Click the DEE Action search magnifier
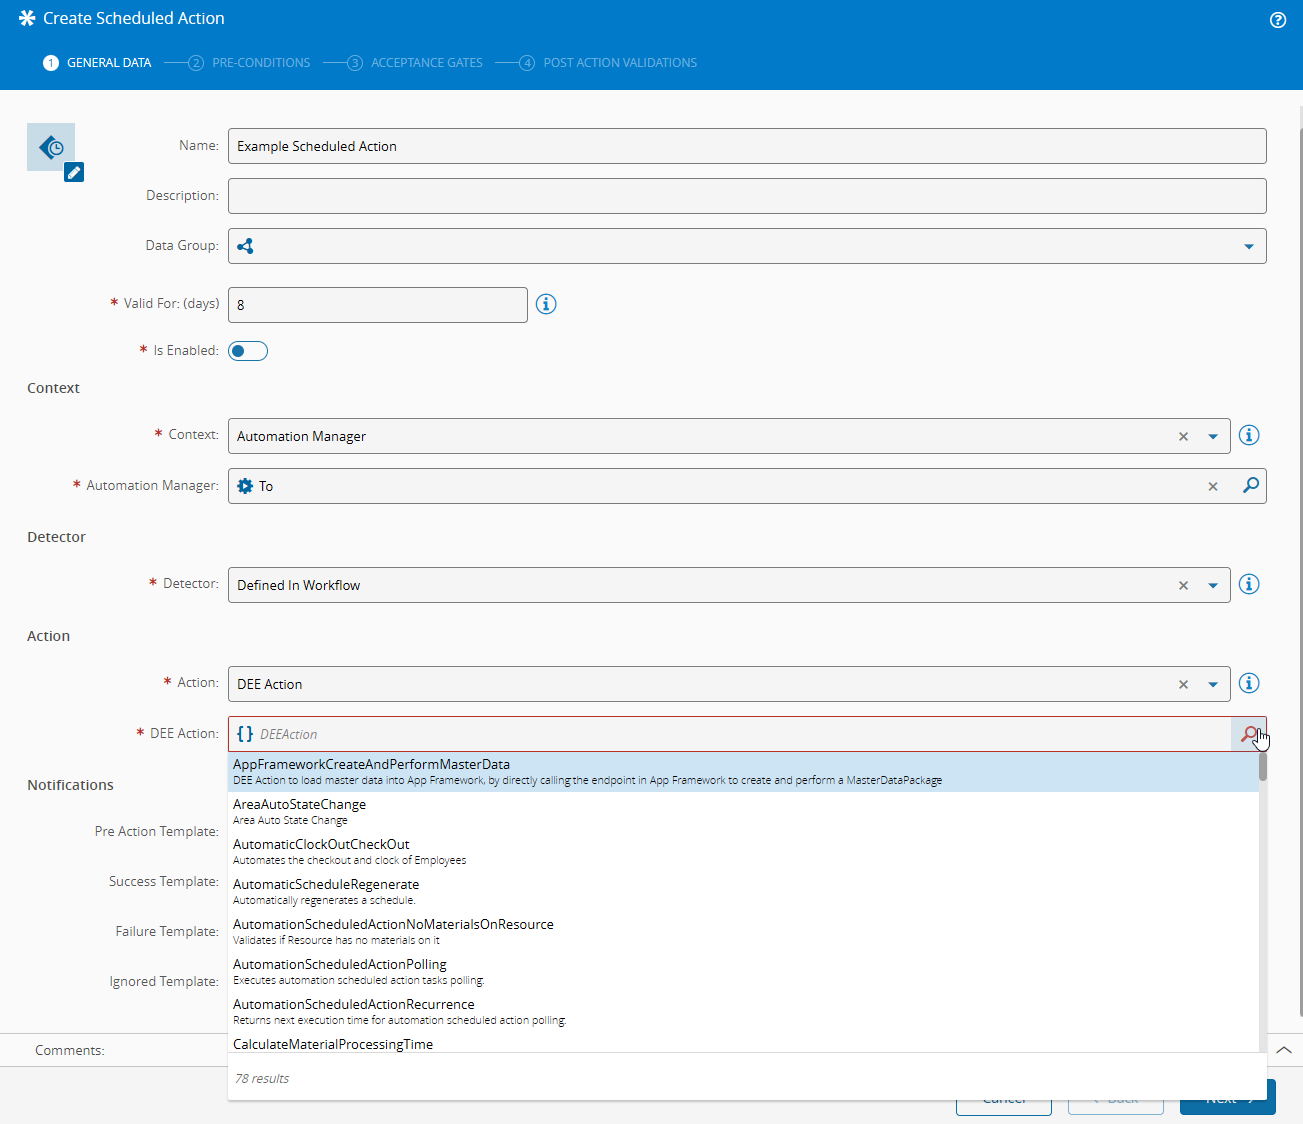This screenshot has height=1124, width=1303. 1249,734
